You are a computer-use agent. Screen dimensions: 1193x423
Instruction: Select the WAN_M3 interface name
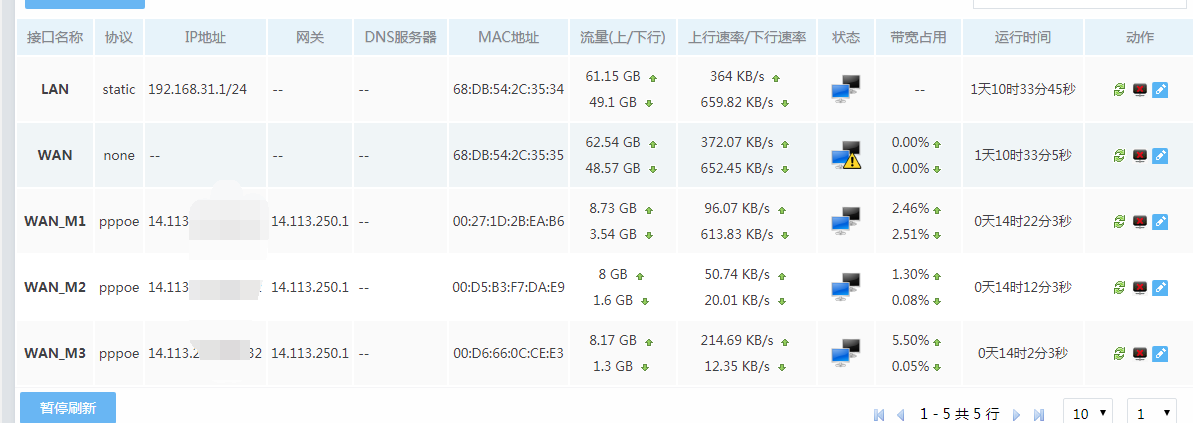pos(55,353)
